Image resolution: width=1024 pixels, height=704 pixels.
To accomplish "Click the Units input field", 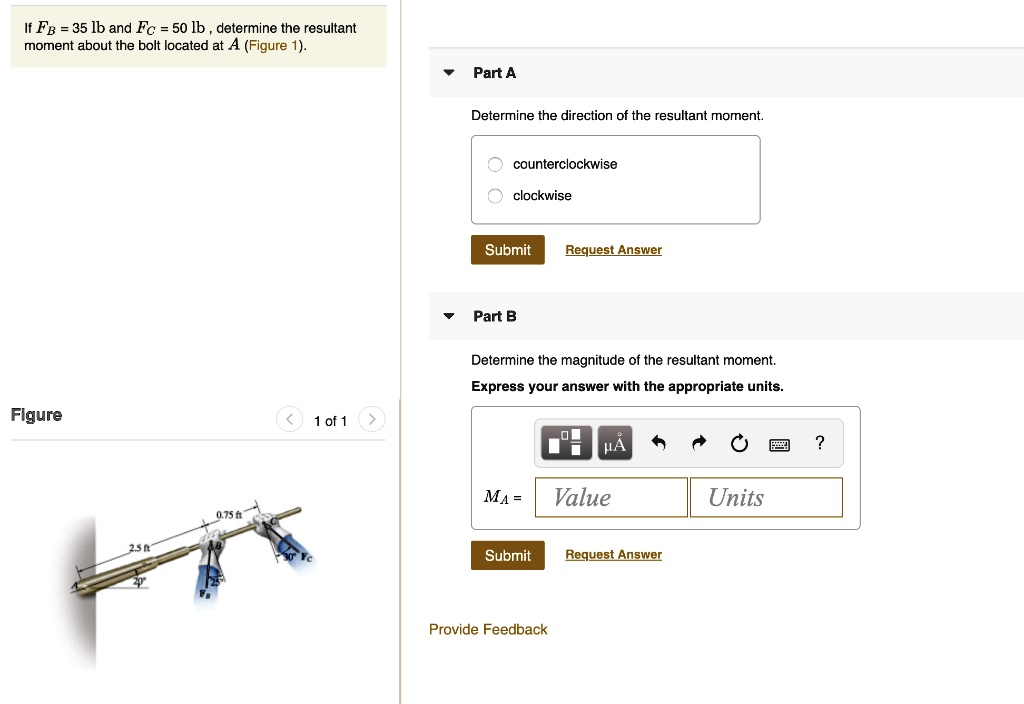I will tap(766, 497).
